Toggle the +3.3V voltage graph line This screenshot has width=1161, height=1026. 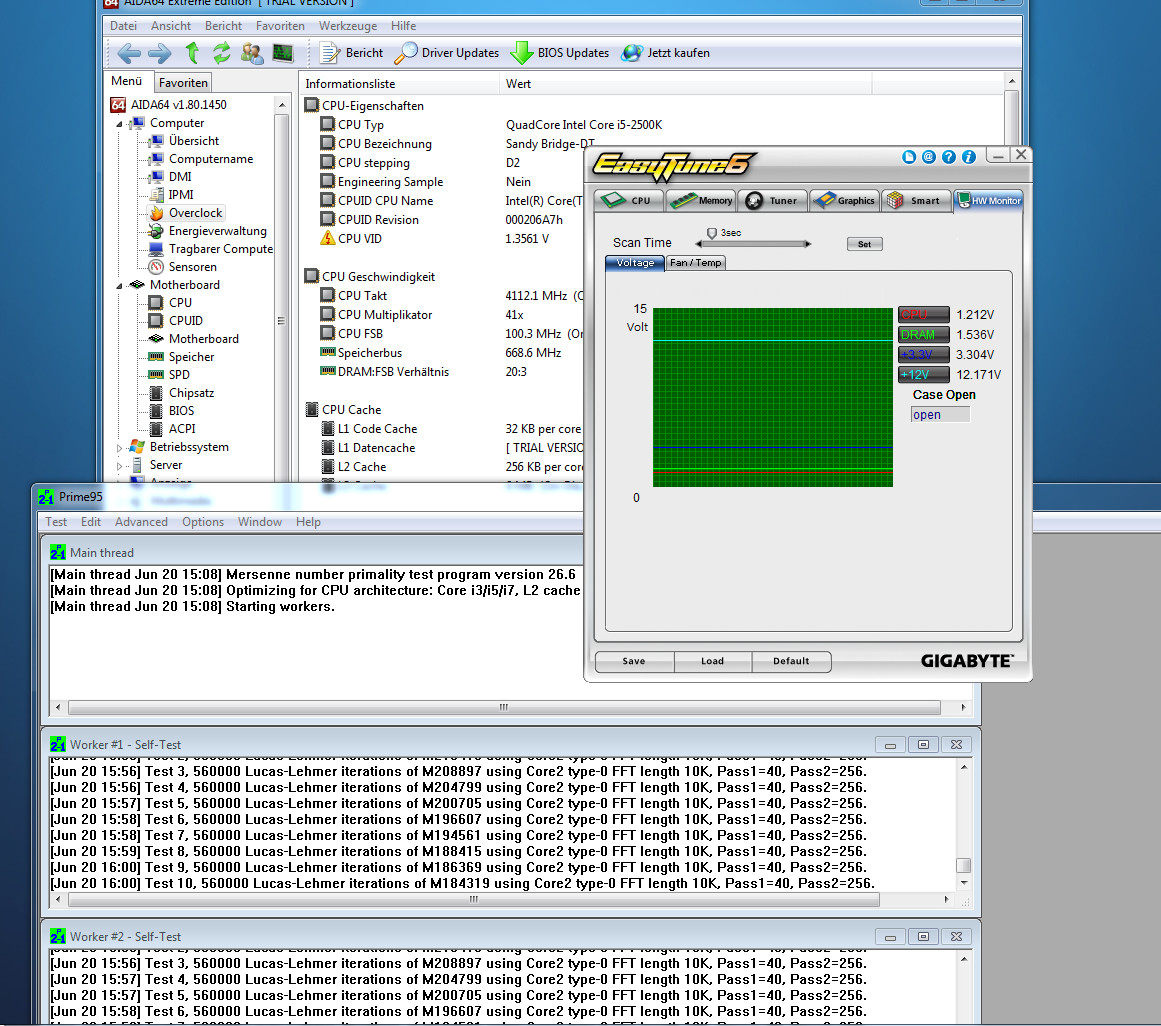point(923,355)
